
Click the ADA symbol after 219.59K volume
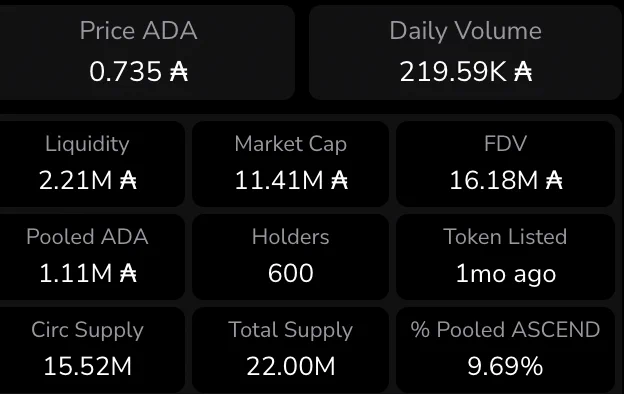coord(523,72)
